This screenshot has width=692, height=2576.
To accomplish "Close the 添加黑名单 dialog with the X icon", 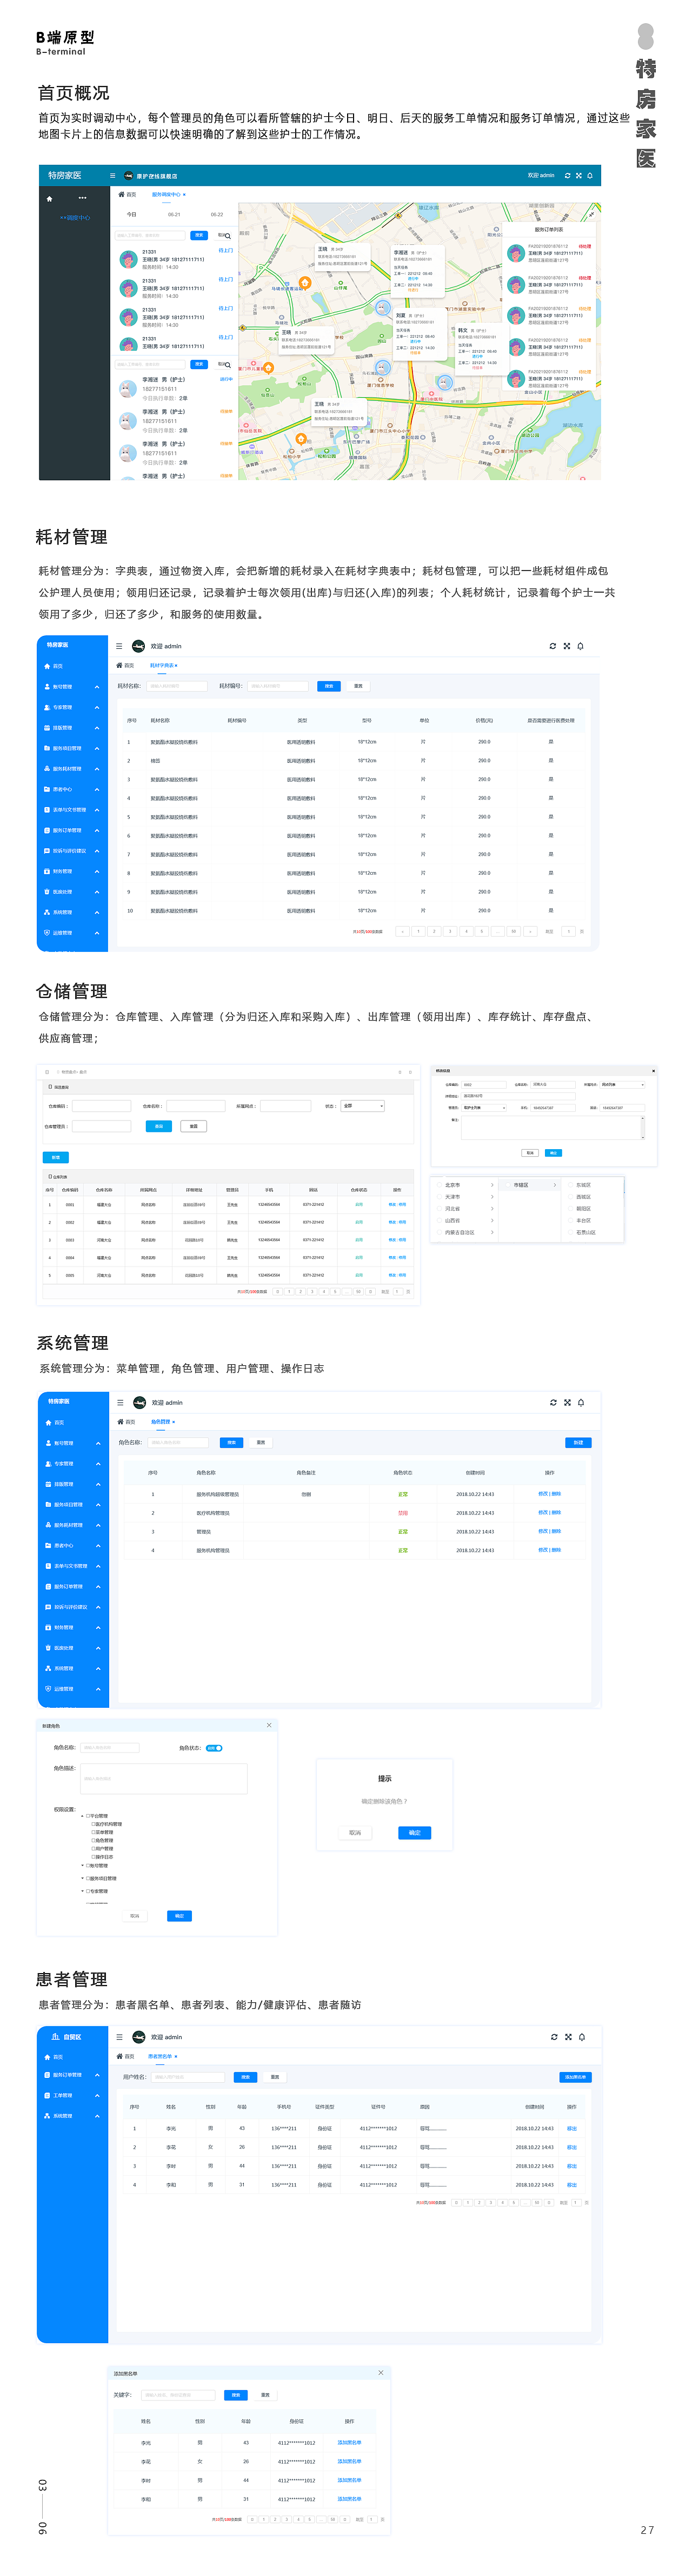I will (x=380, y=2373).
